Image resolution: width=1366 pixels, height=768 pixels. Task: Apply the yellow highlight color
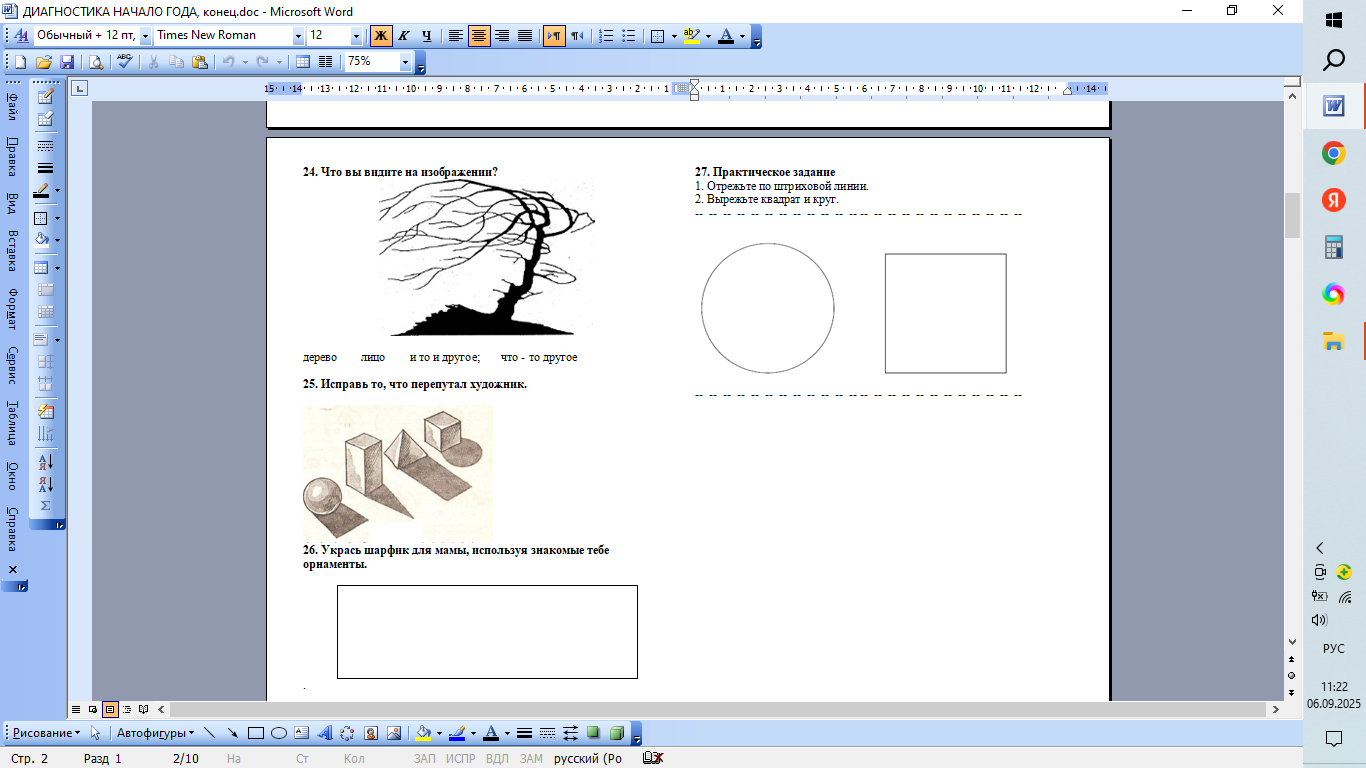point(690,36)
